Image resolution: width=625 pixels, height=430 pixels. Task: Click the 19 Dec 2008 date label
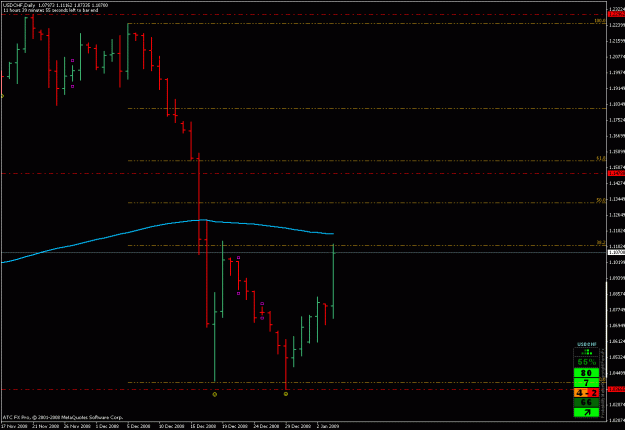pos(235,426)
